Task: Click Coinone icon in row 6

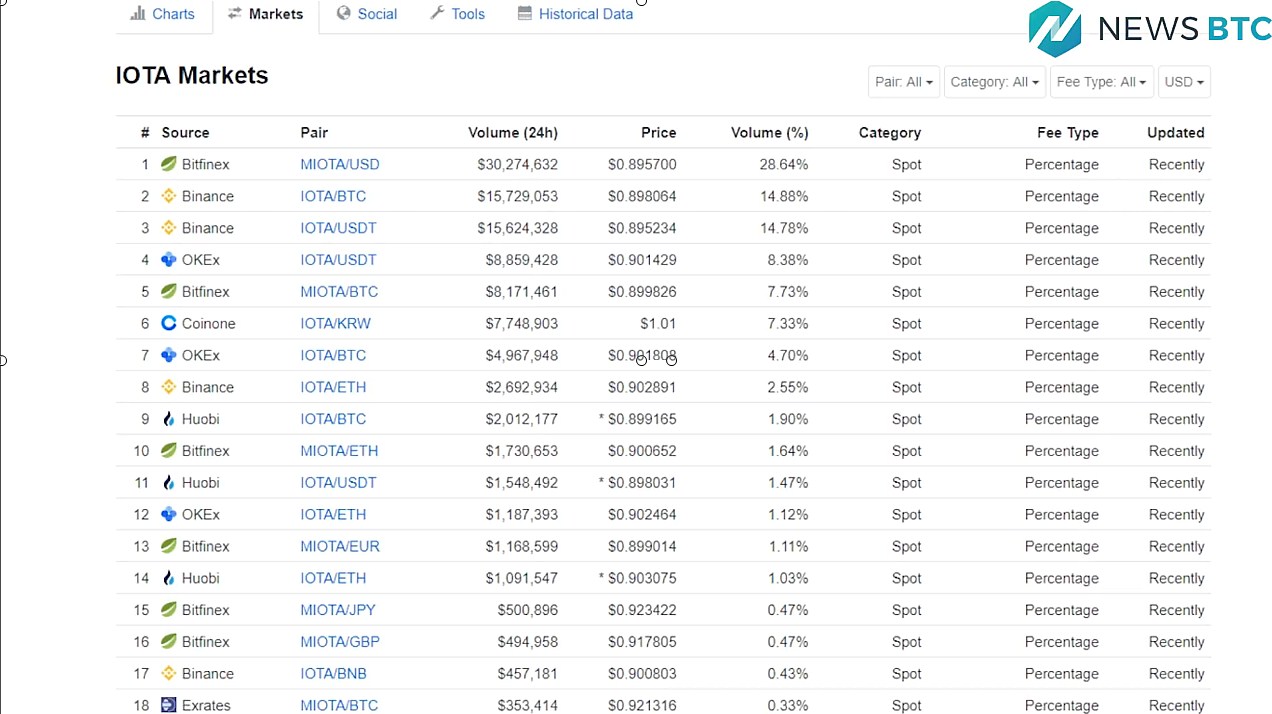Action: 169,323
